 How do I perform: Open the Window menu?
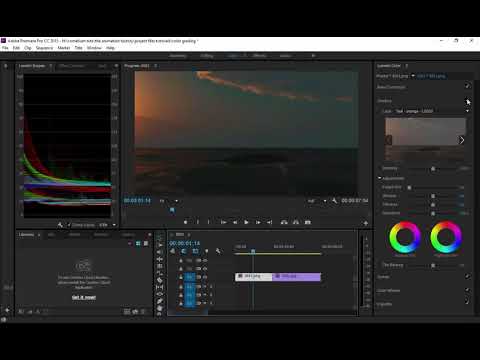point(94,48)
